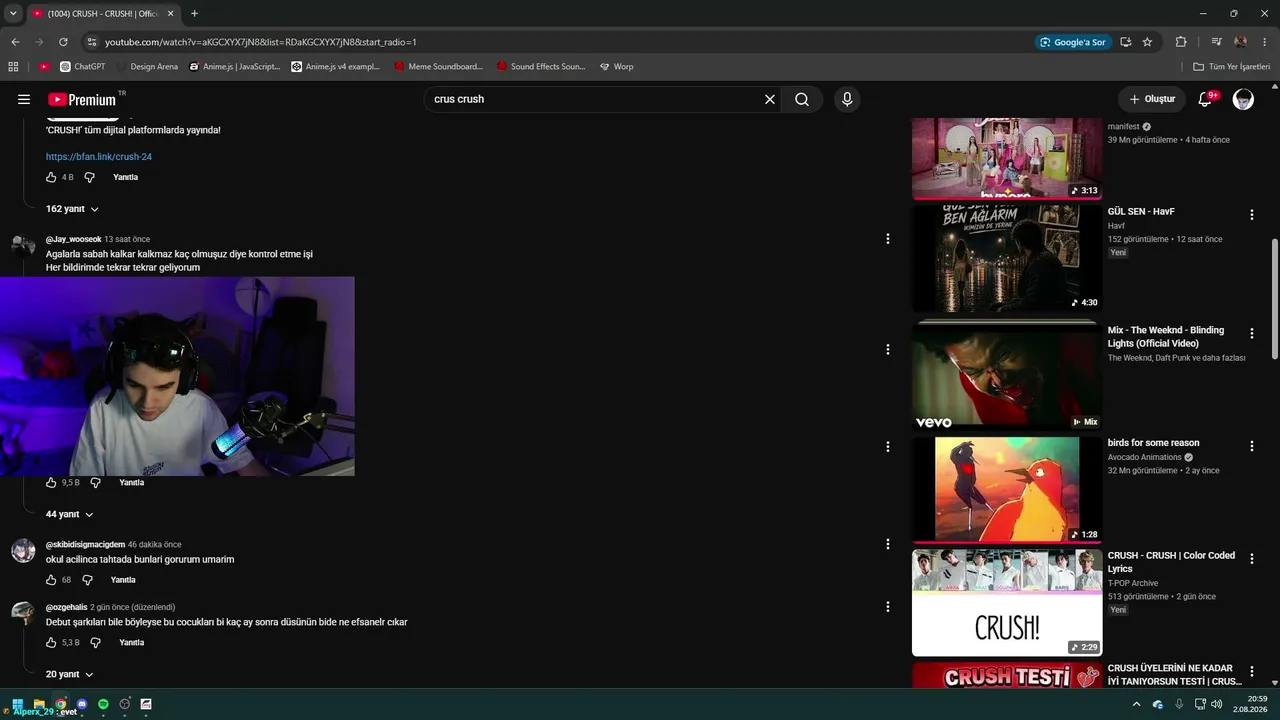Open more options for The Weeknd mix
The image size is (1280, 720).
pos(1251,333)
